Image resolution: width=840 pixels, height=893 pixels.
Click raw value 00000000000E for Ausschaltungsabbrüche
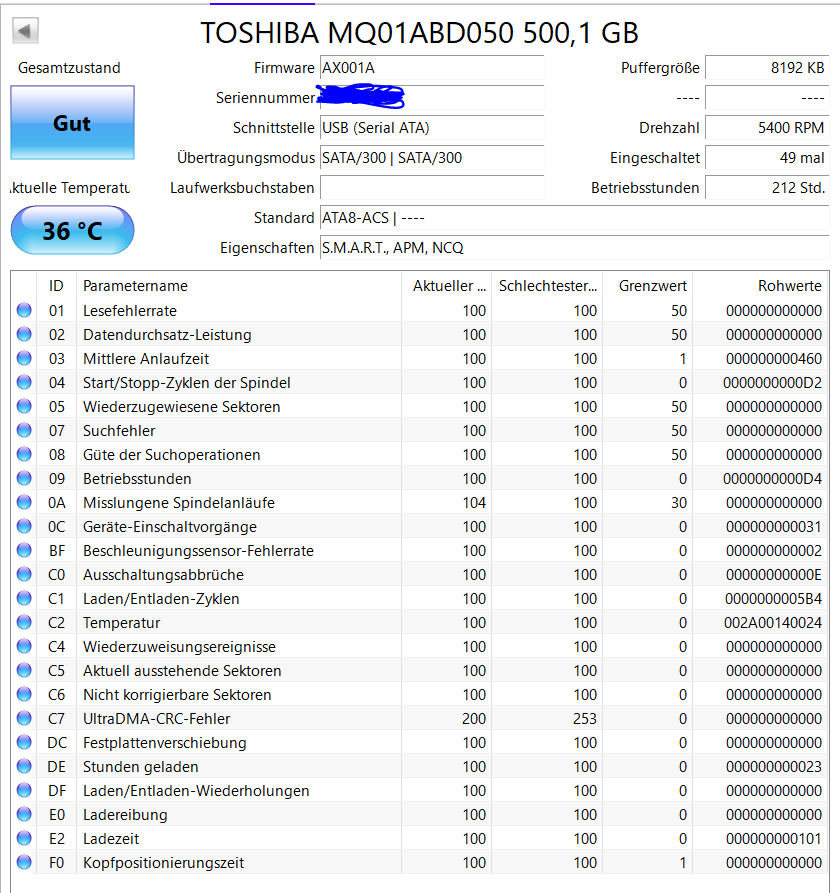point(773,575)
